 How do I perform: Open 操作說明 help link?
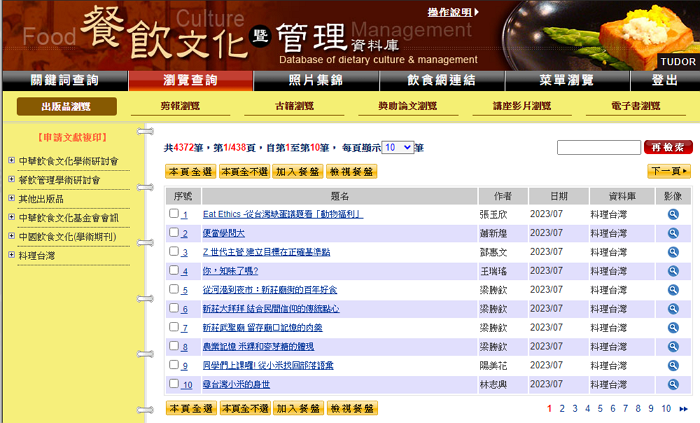tap(453, 12)
